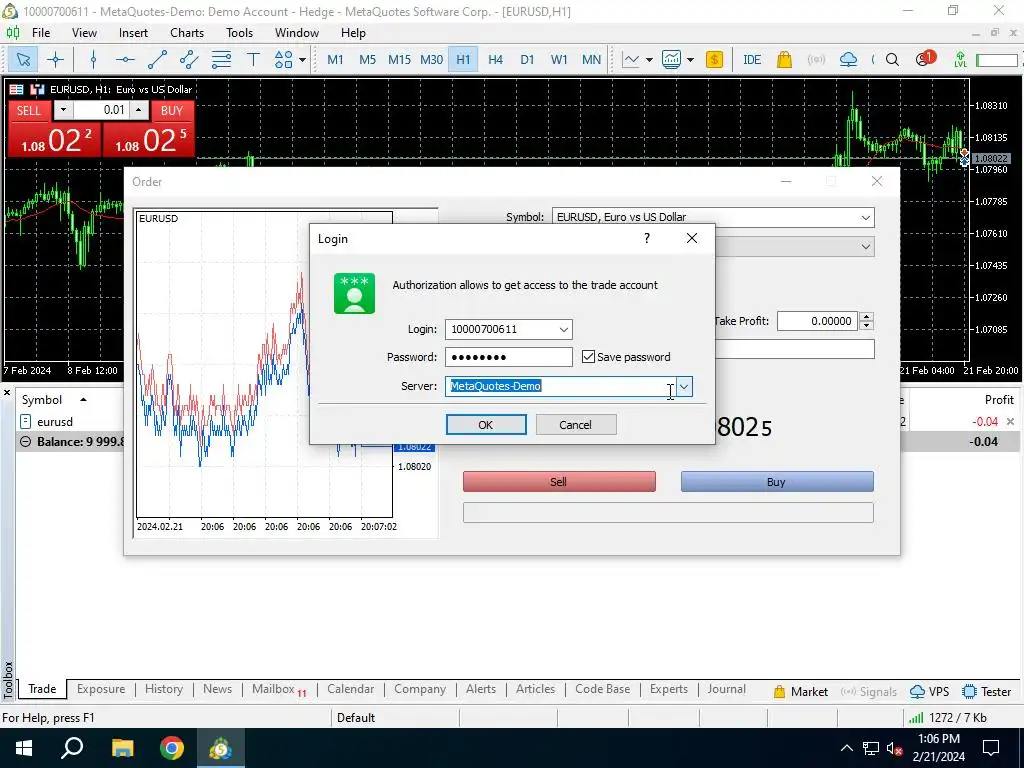Screen dimensions: 1024x768
Task: Open the Insert menu
Action: [x=133, y=33]
